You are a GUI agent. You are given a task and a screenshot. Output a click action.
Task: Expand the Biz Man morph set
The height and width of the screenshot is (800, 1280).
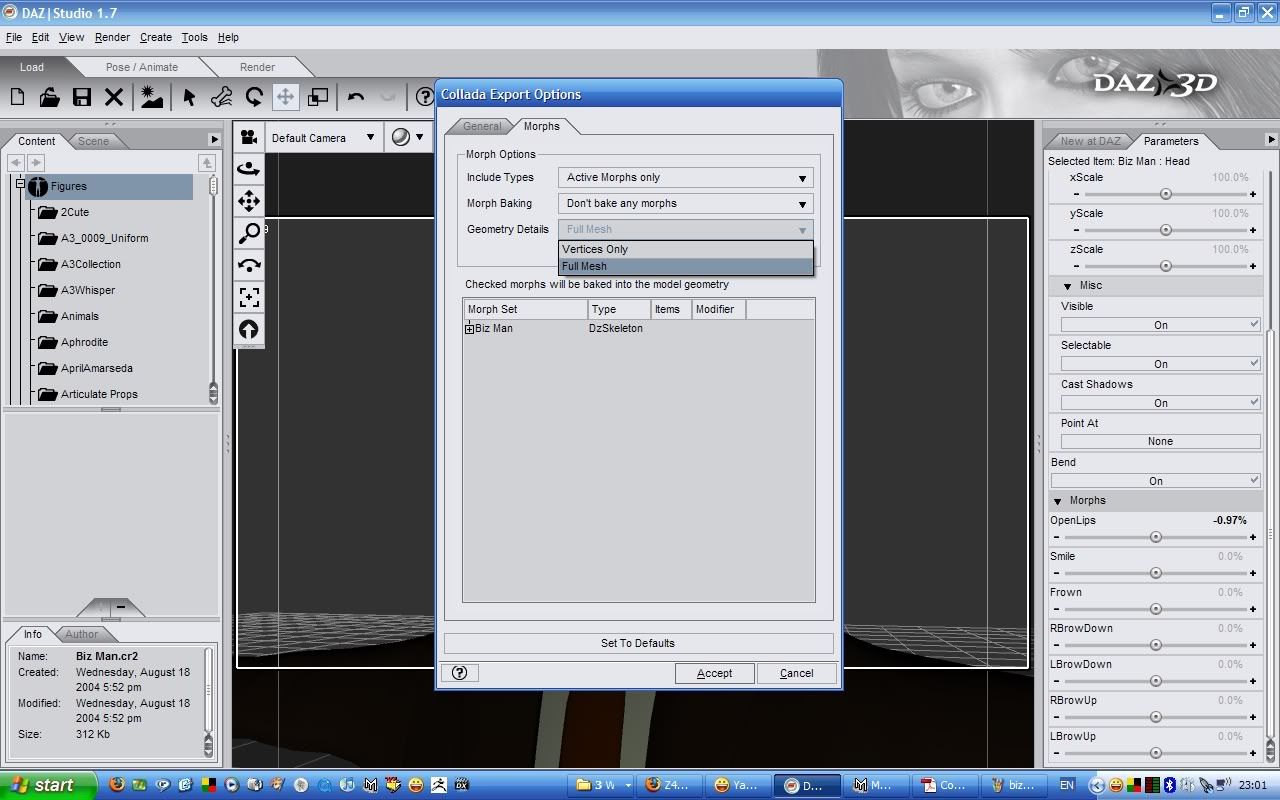(469, 329)
